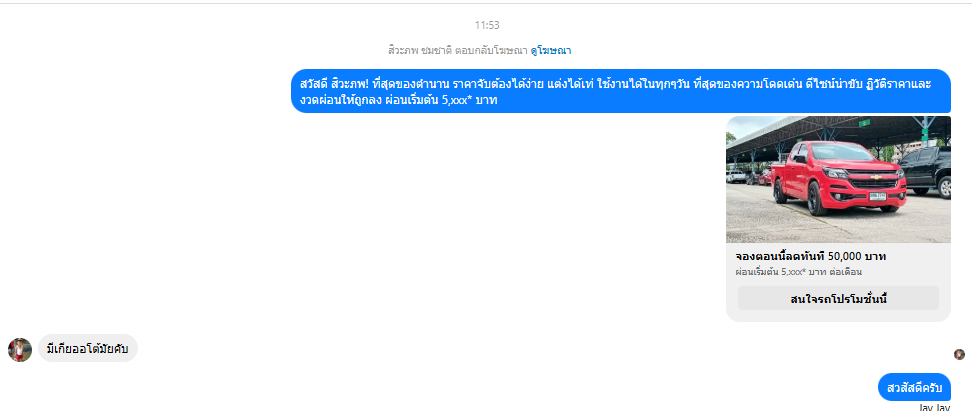Click the ad subtitle ผ่อนเริ่มต้น 5,xxx* บาท ต่อเดือน
This screenshot has height=411, width=972.
(798, 272)
